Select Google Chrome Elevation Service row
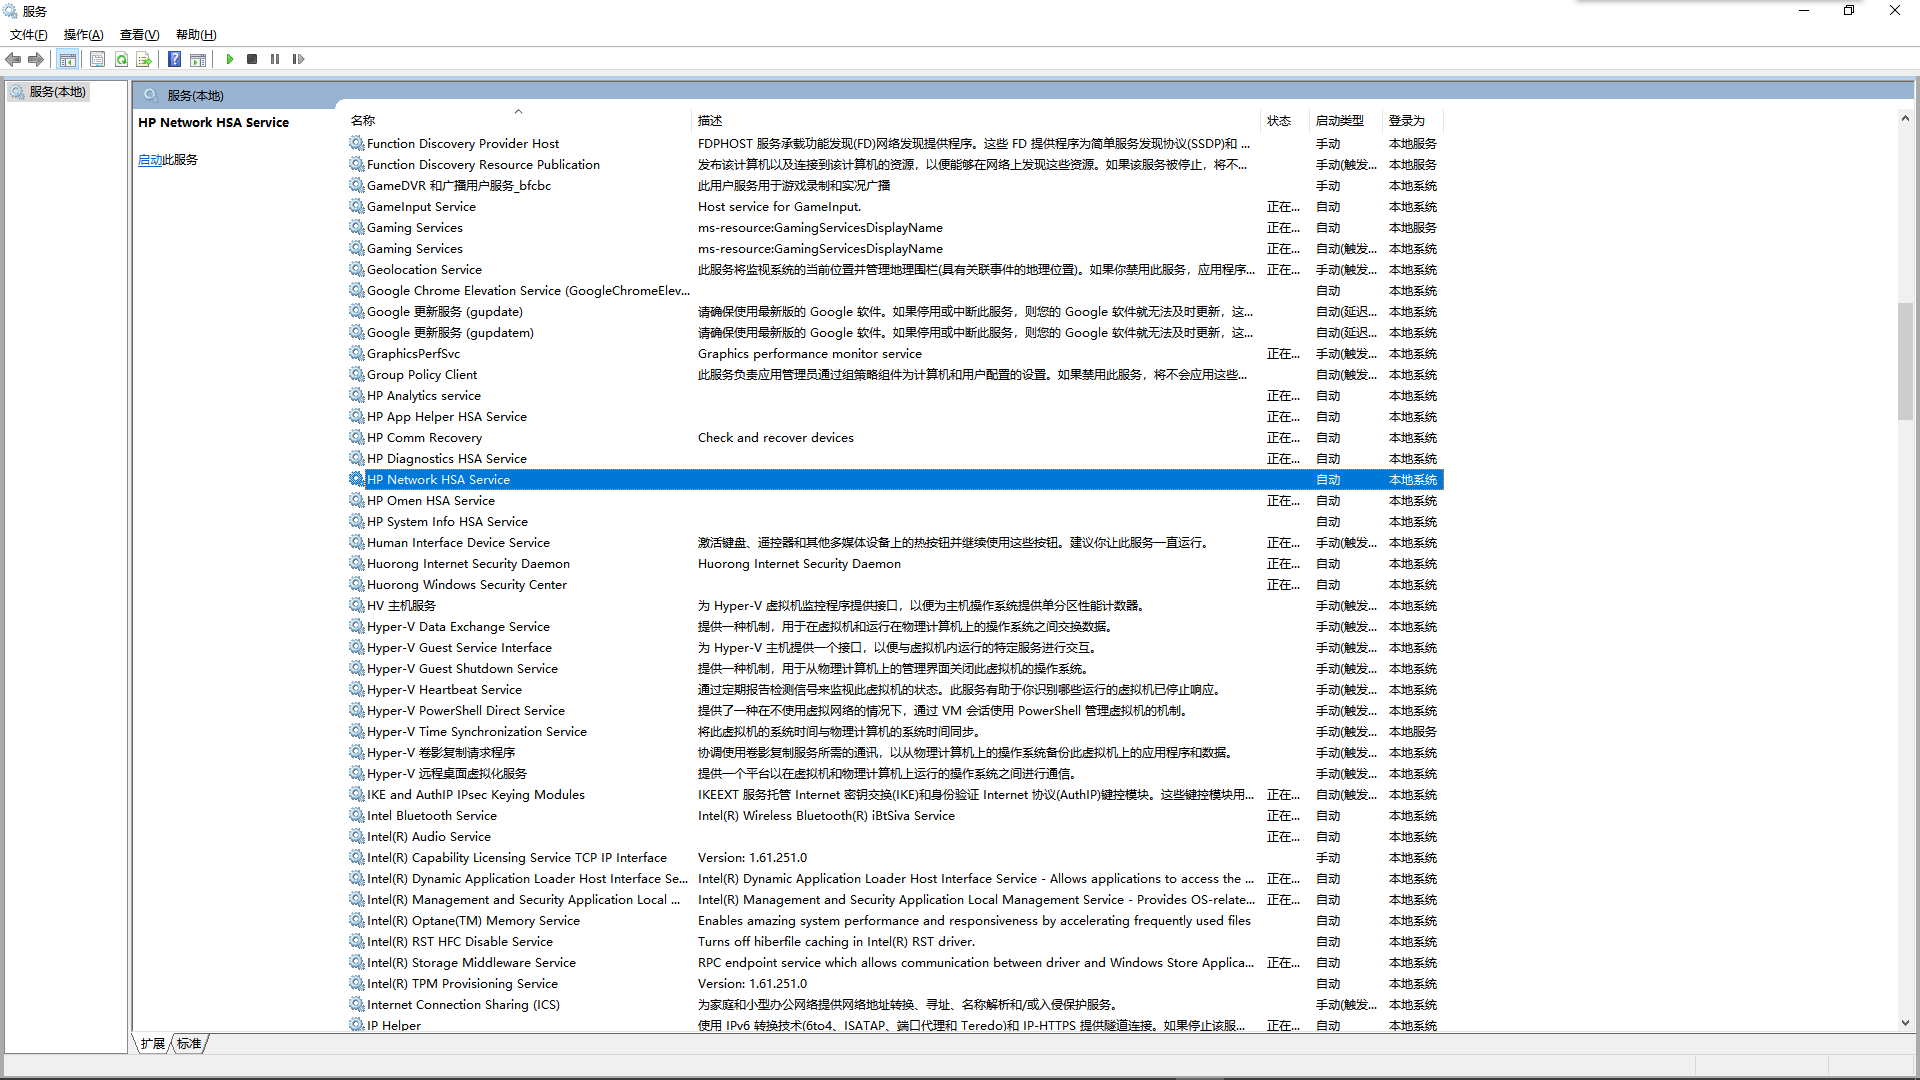The width and height of the screenshot is (1920, 1080). [x=895, y=290]
